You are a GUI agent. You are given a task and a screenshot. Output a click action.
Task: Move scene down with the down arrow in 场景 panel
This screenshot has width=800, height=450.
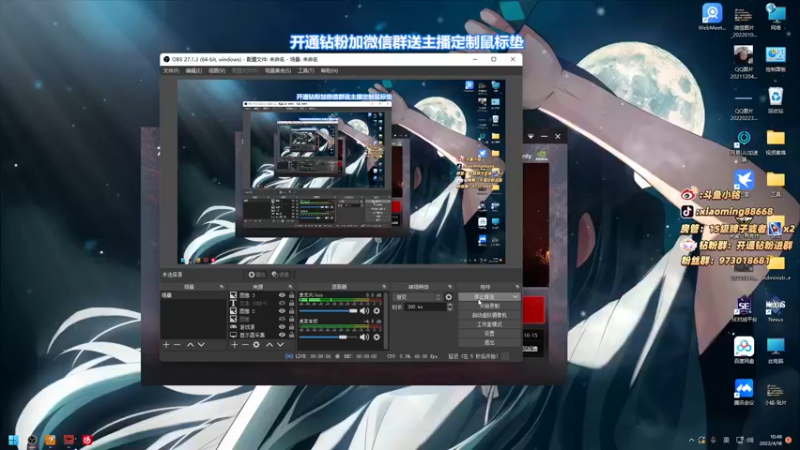tap(201, 345)
